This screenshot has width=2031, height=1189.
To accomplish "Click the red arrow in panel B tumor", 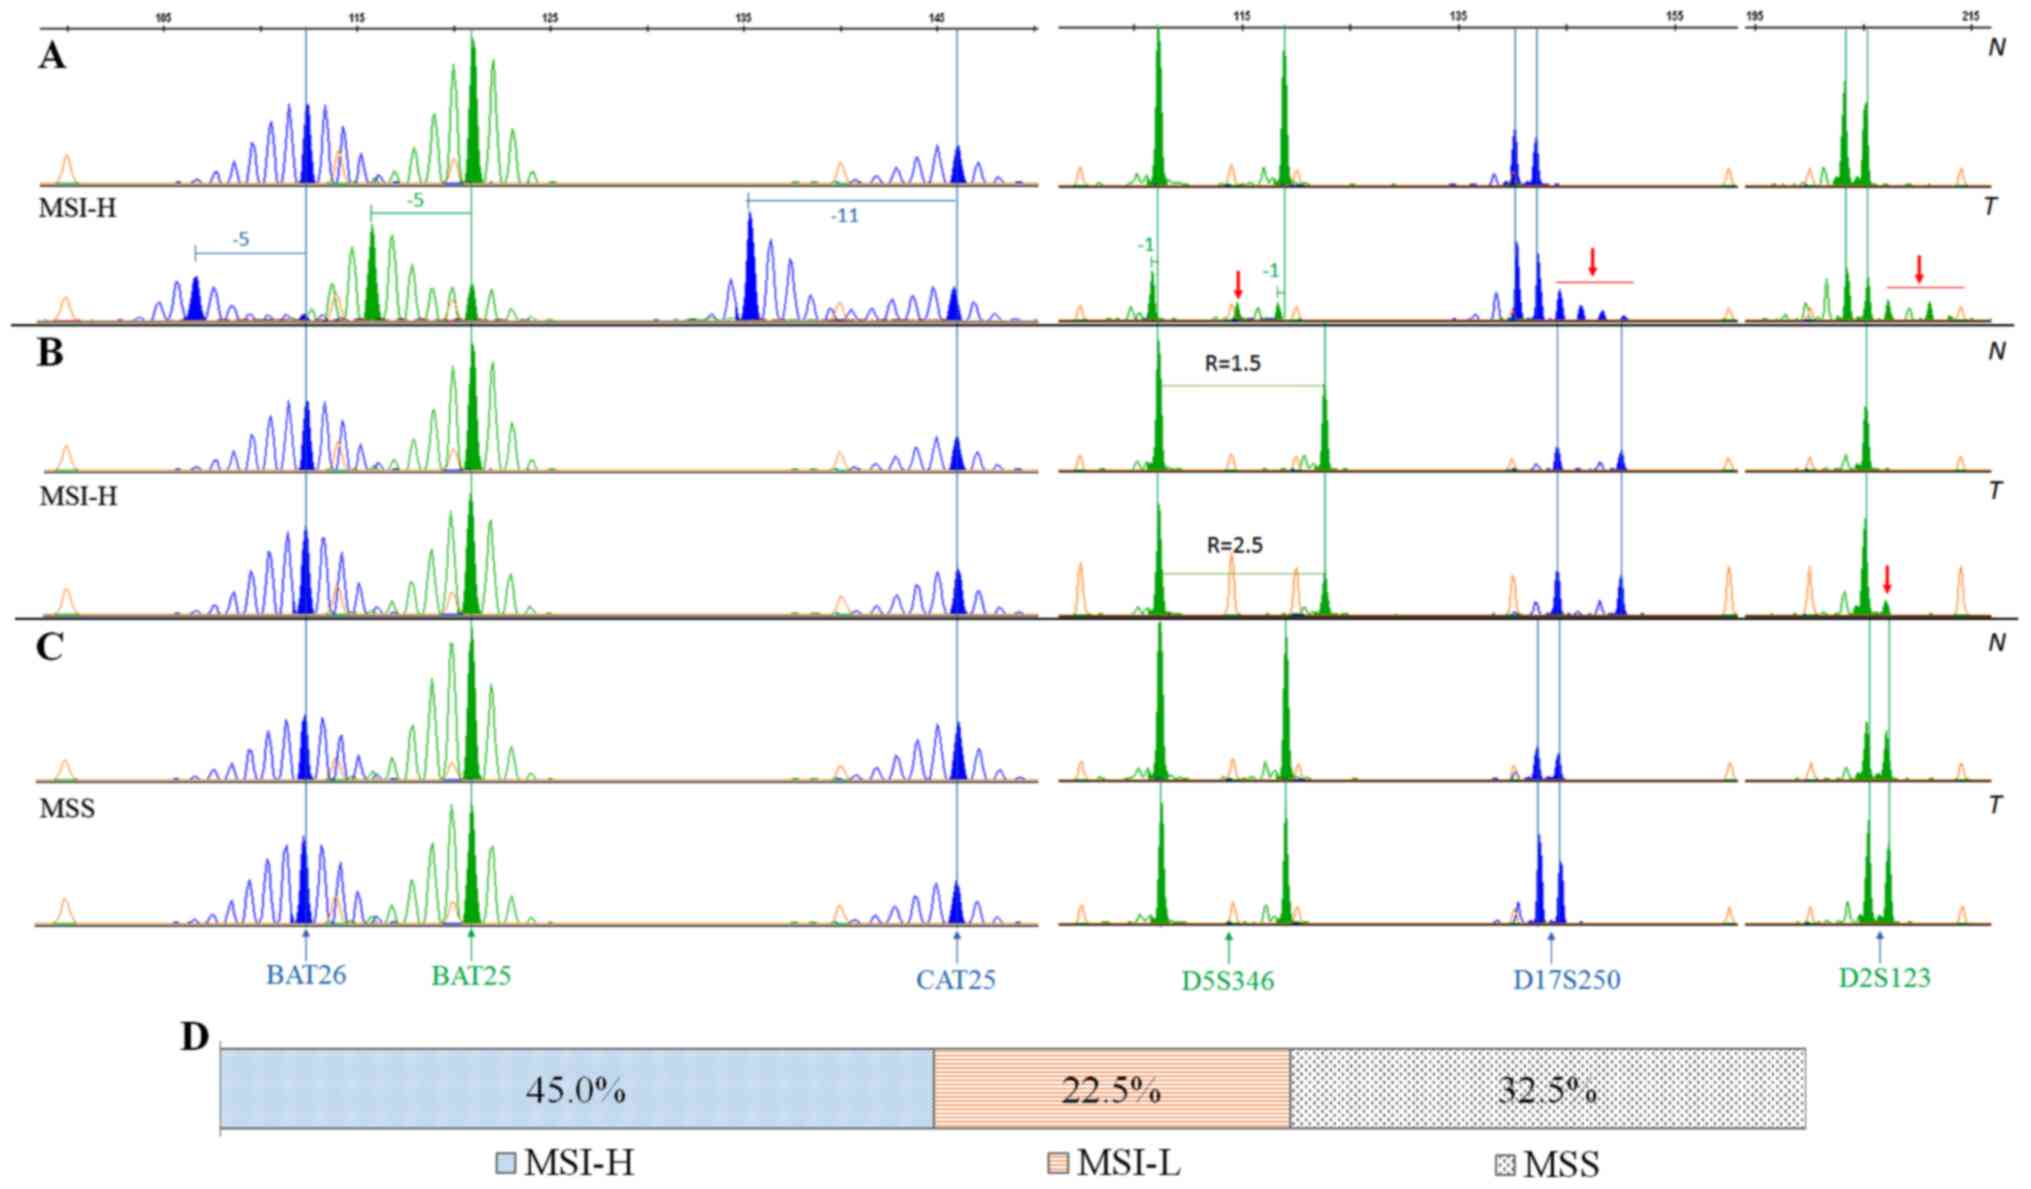I will coord(1887,579).
